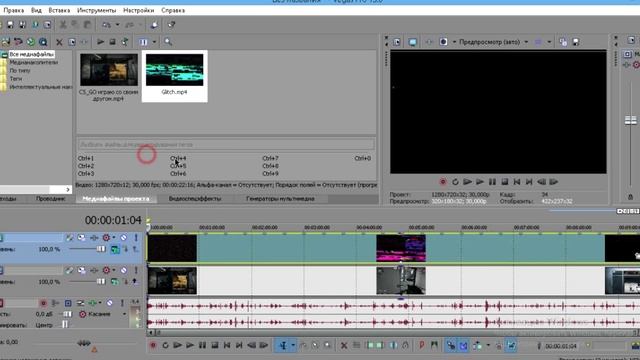Open the Вставка menu

(59, 10)
